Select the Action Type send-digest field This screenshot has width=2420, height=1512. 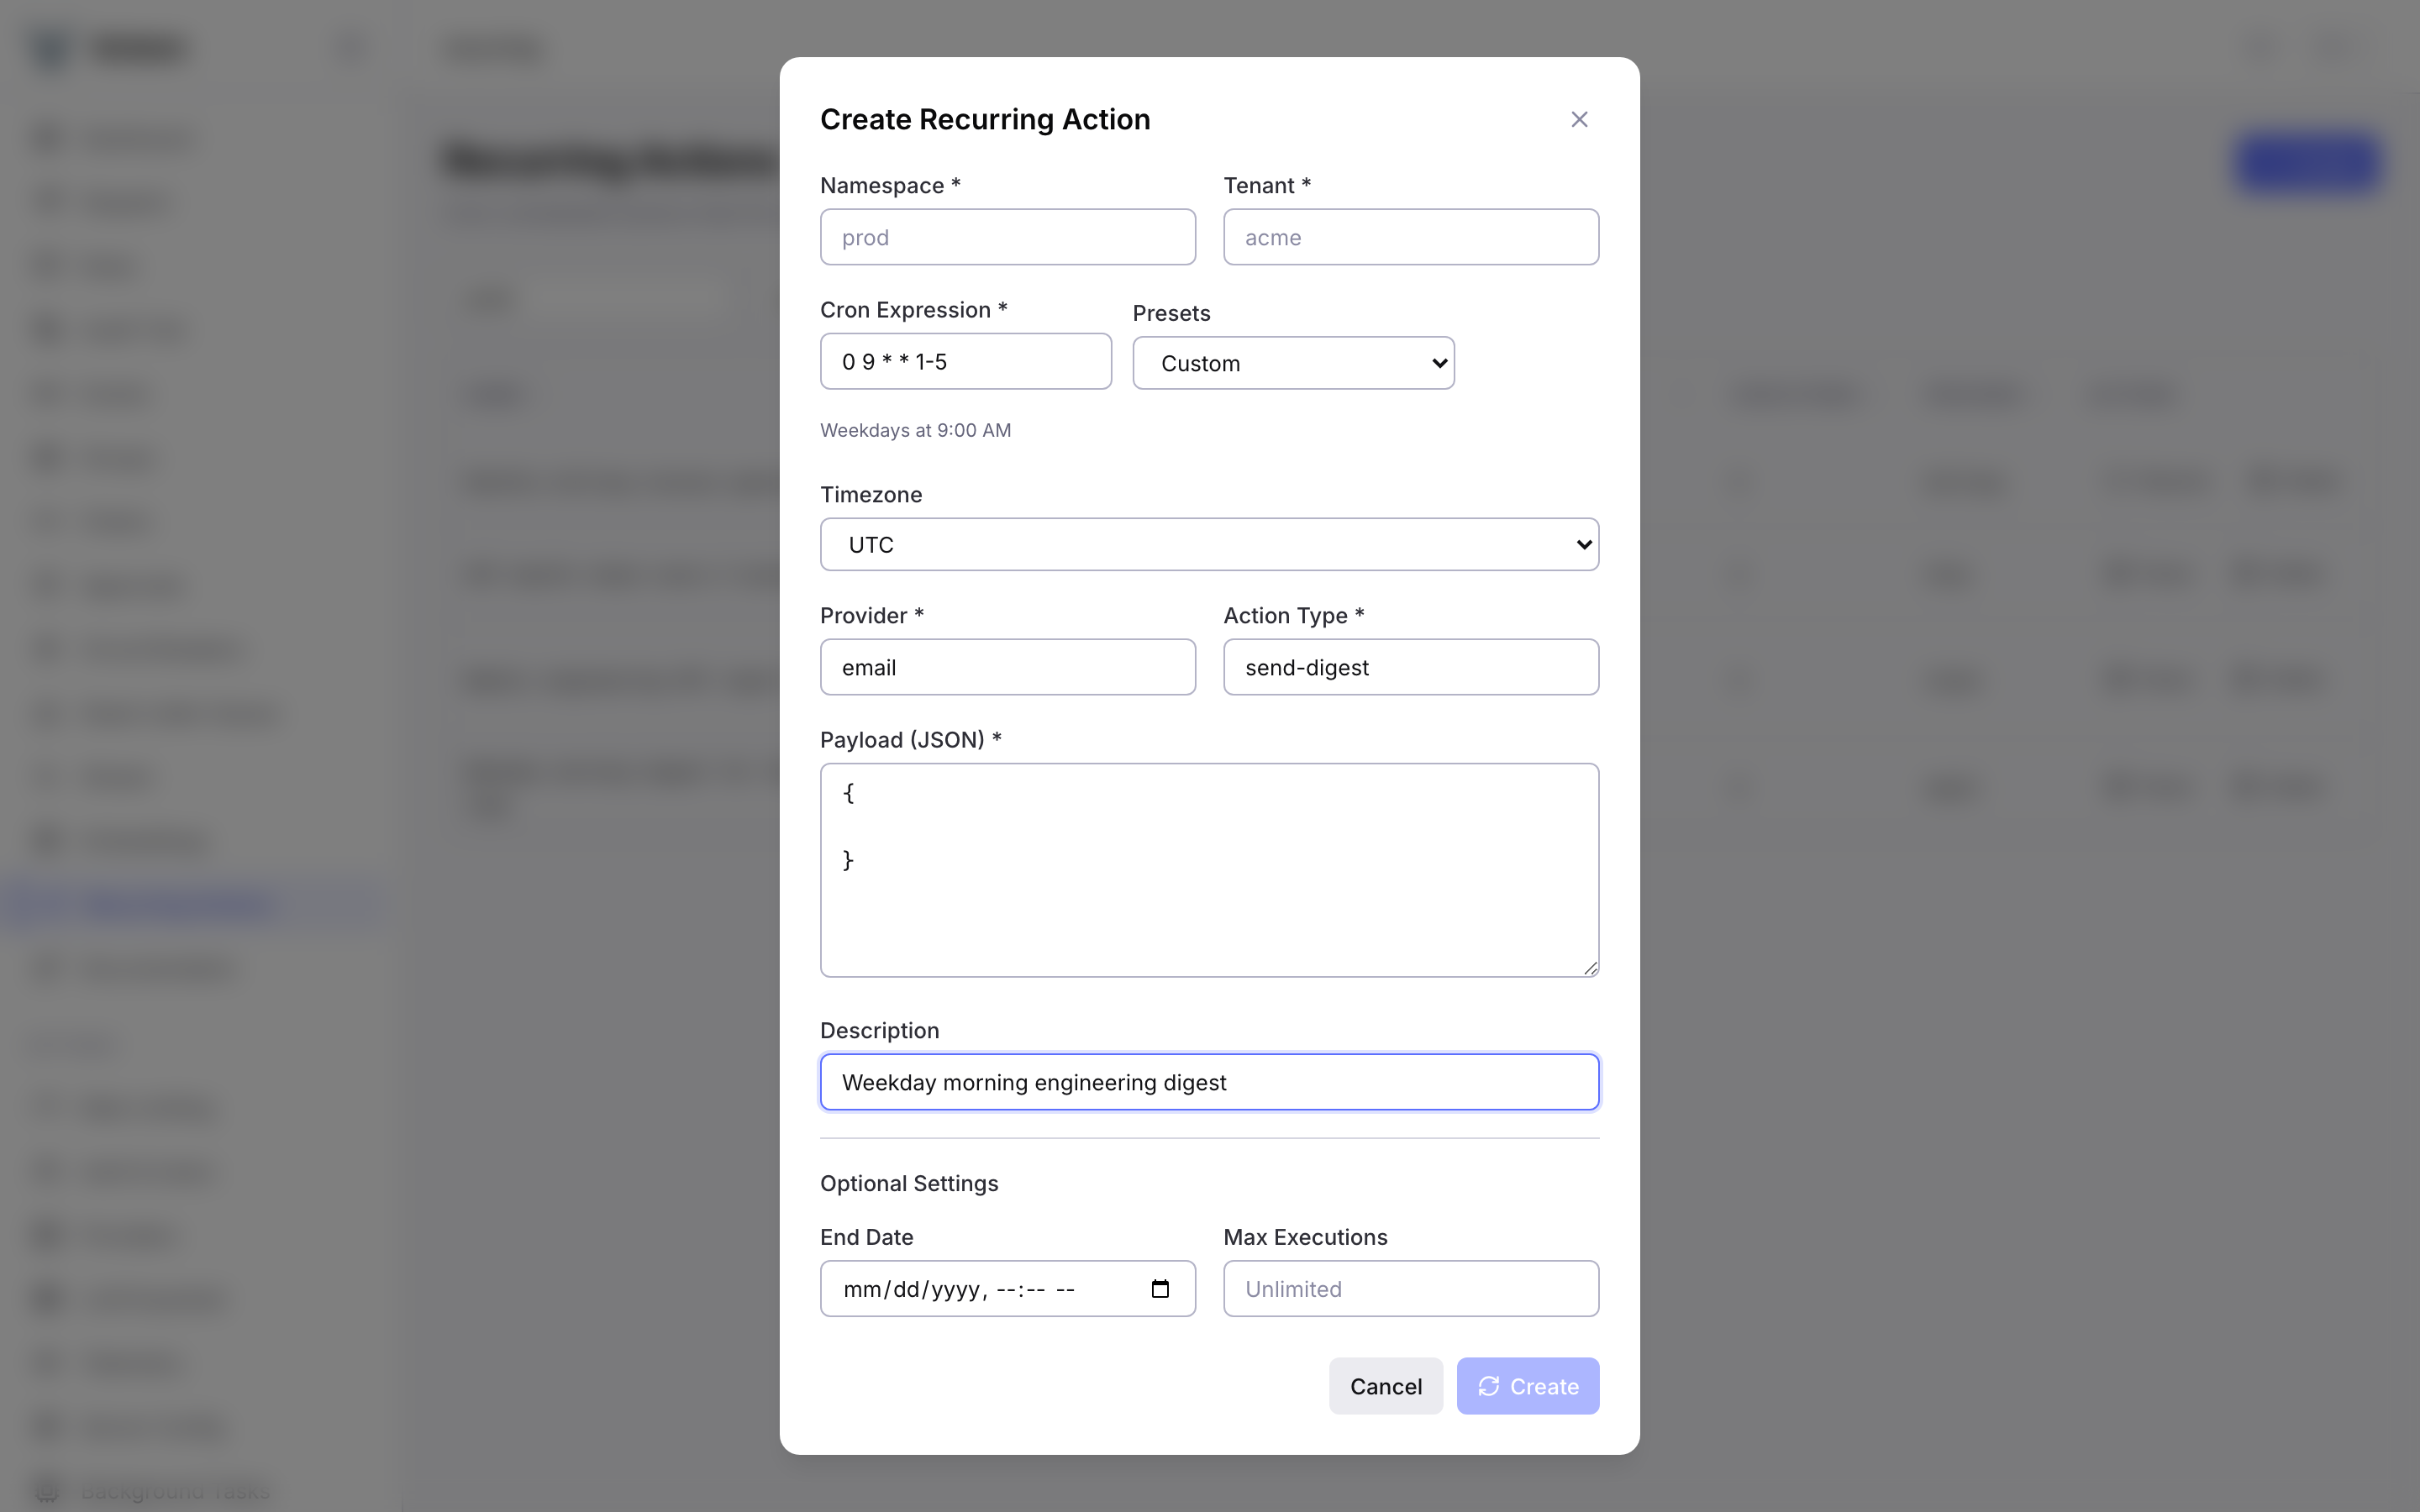[1410, 667]
